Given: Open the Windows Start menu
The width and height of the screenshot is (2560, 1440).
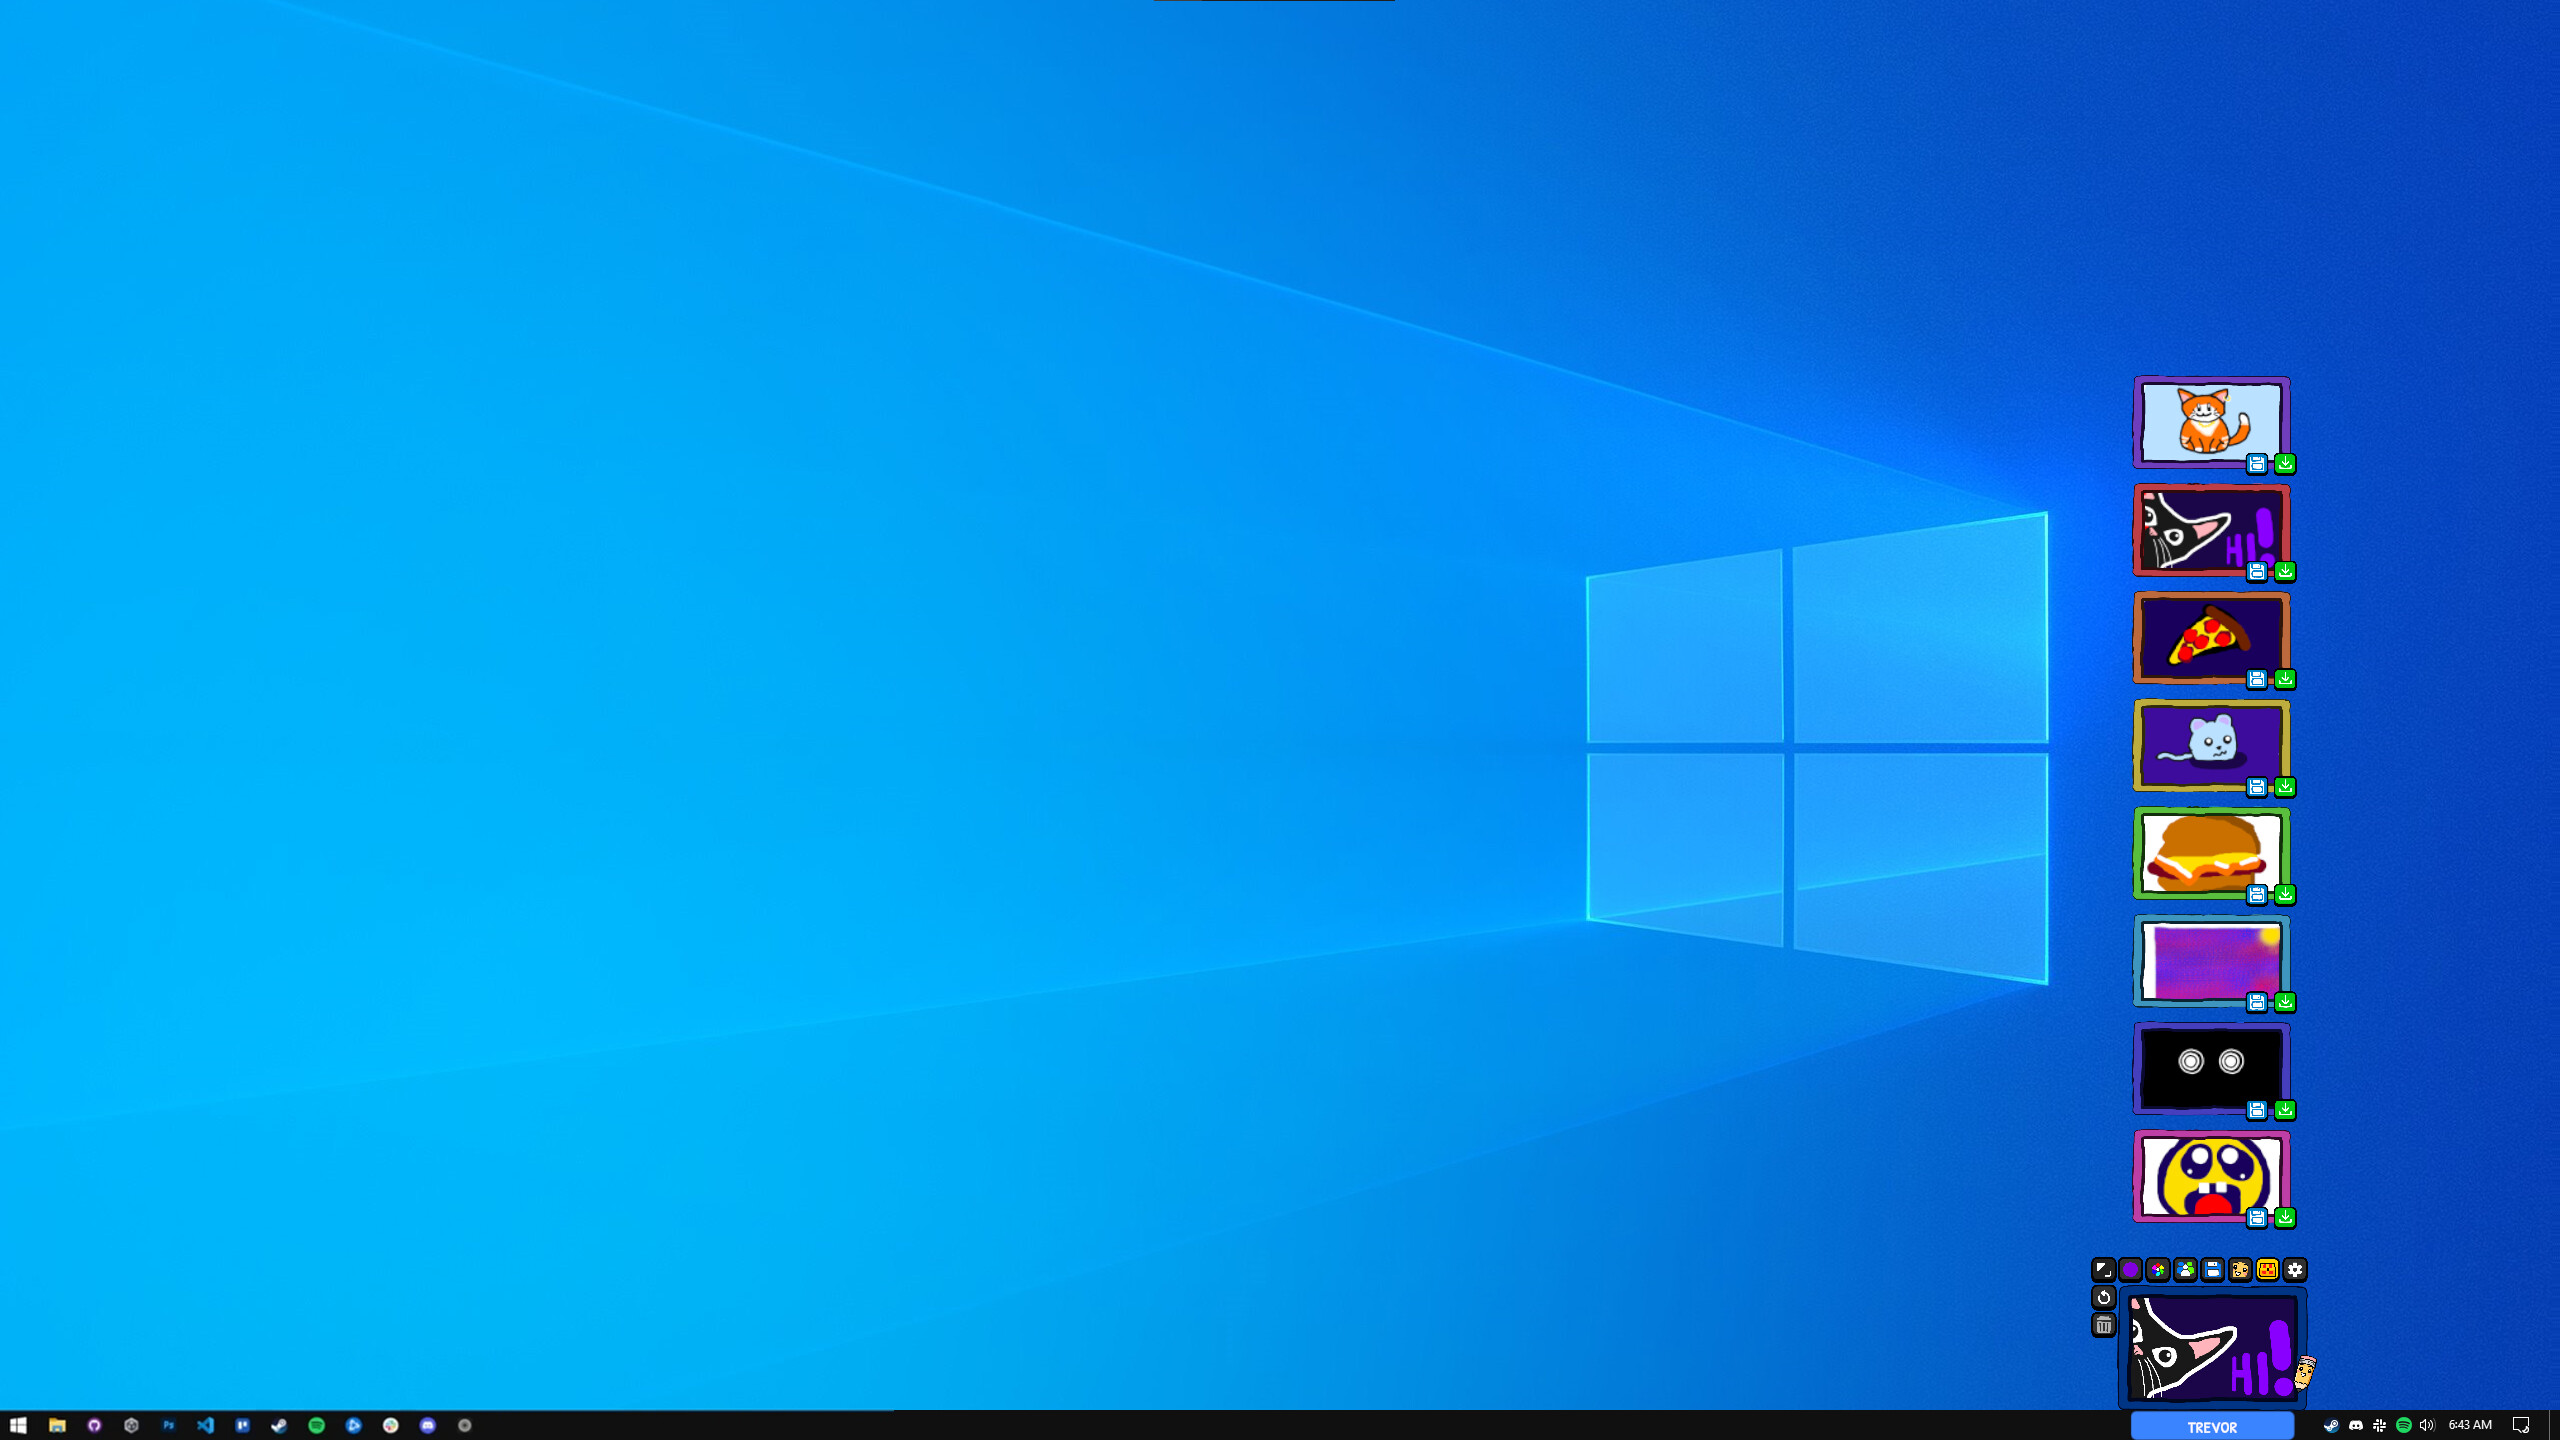Looking at the screenshot, I should [x=18, y=1425].
